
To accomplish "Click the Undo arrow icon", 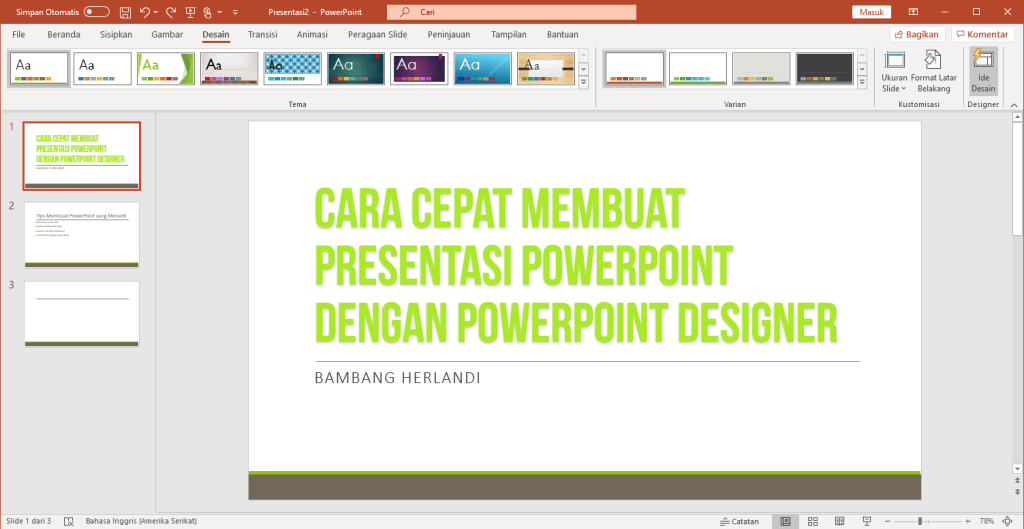I will (x=145, y=12).
